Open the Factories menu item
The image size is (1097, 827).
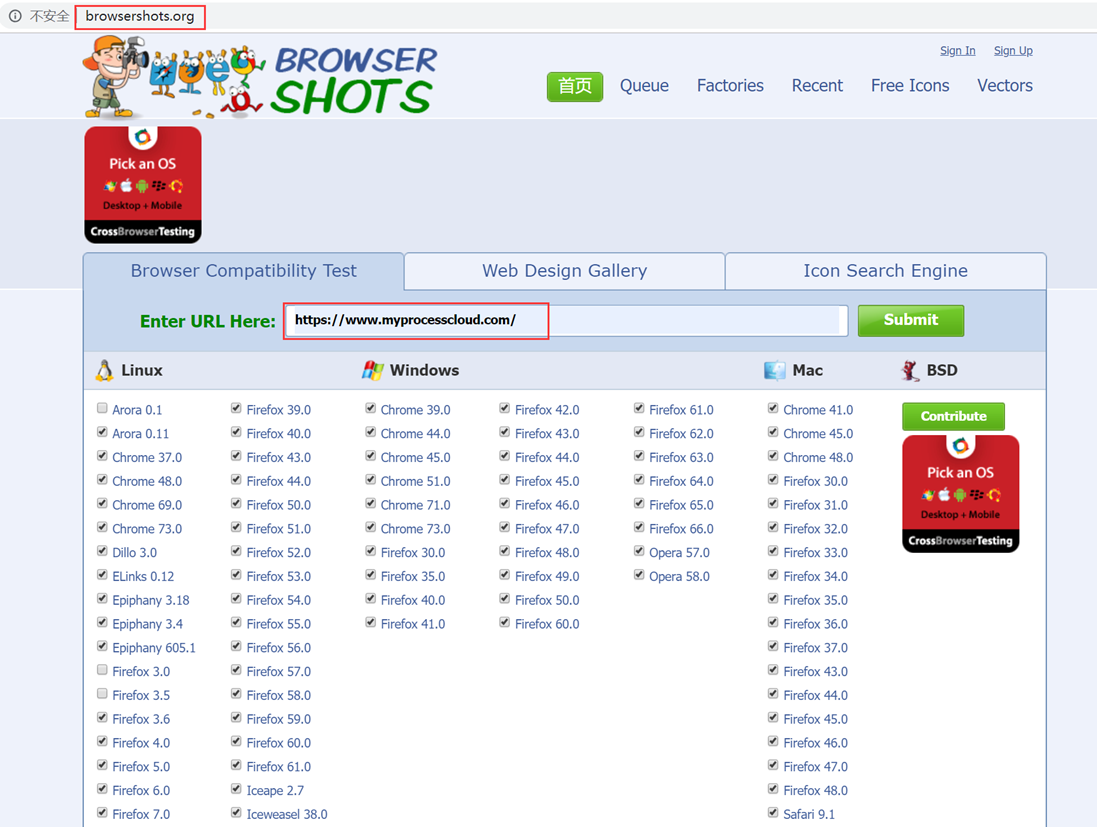pyautogui.click(x=730, y=86)
